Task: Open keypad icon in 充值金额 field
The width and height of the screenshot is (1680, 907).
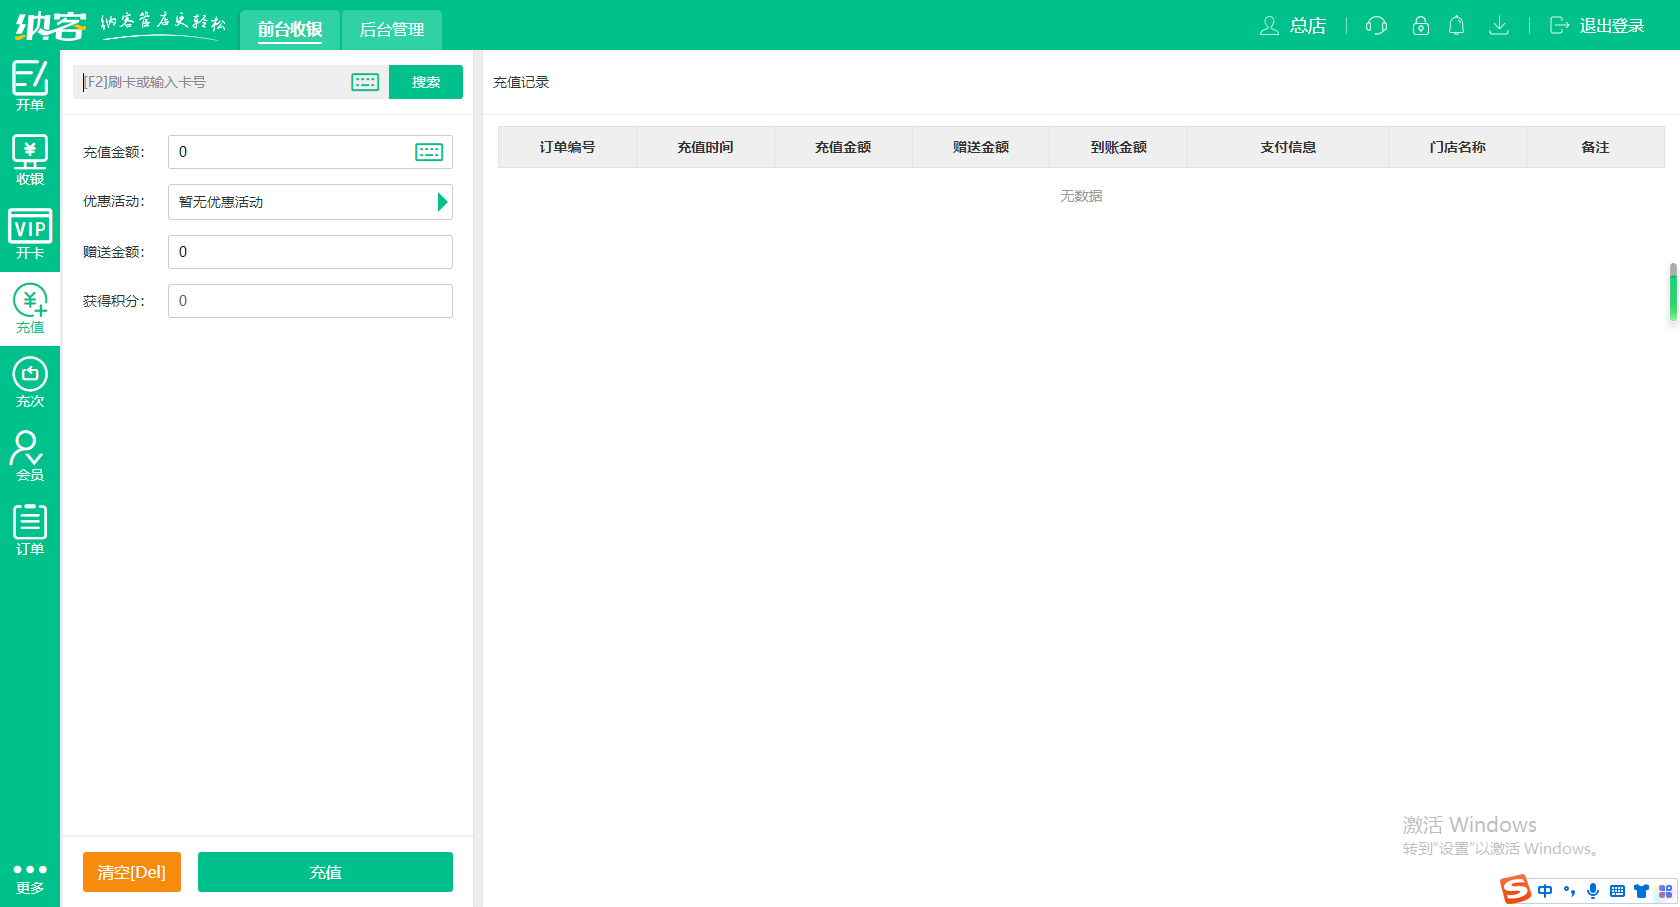Action: pyautogui.click(x=429, y=152)
